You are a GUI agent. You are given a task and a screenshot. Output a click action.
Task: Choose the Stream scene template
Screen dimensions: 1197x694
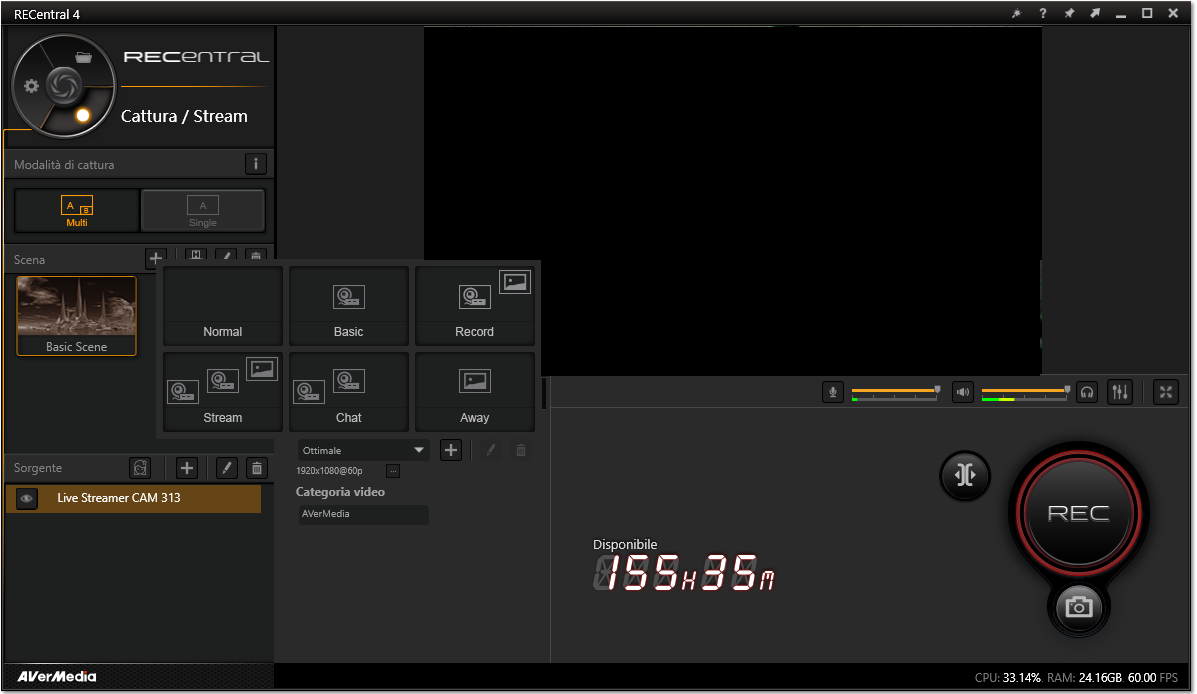tap(223, 392)
